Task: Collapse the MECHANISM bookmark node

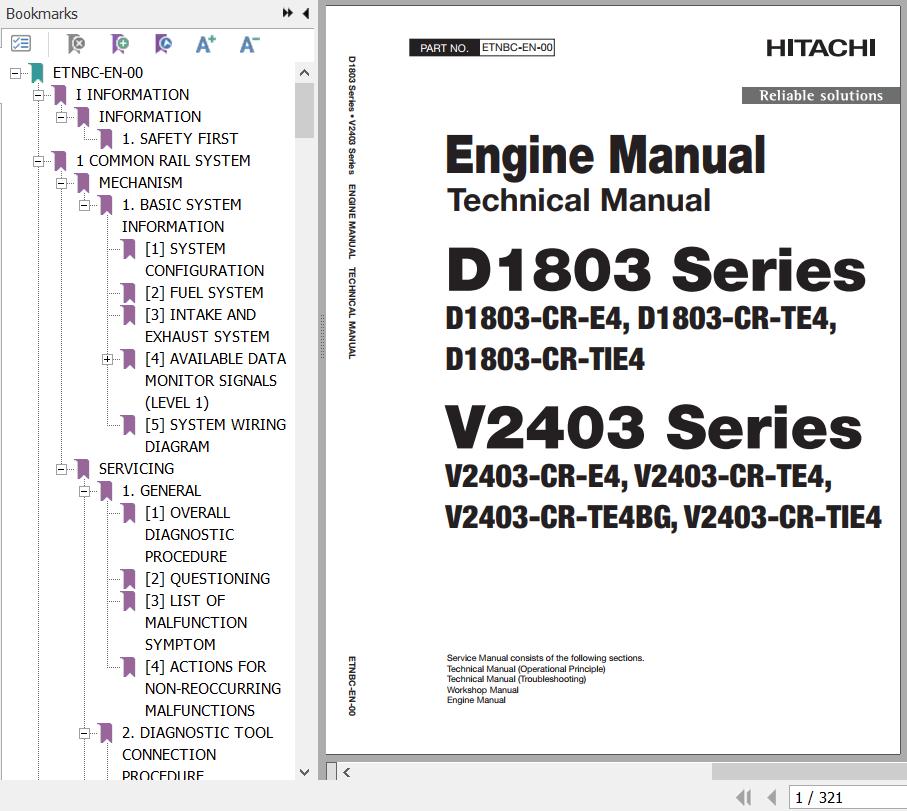Action: click(x=61, y=183)
